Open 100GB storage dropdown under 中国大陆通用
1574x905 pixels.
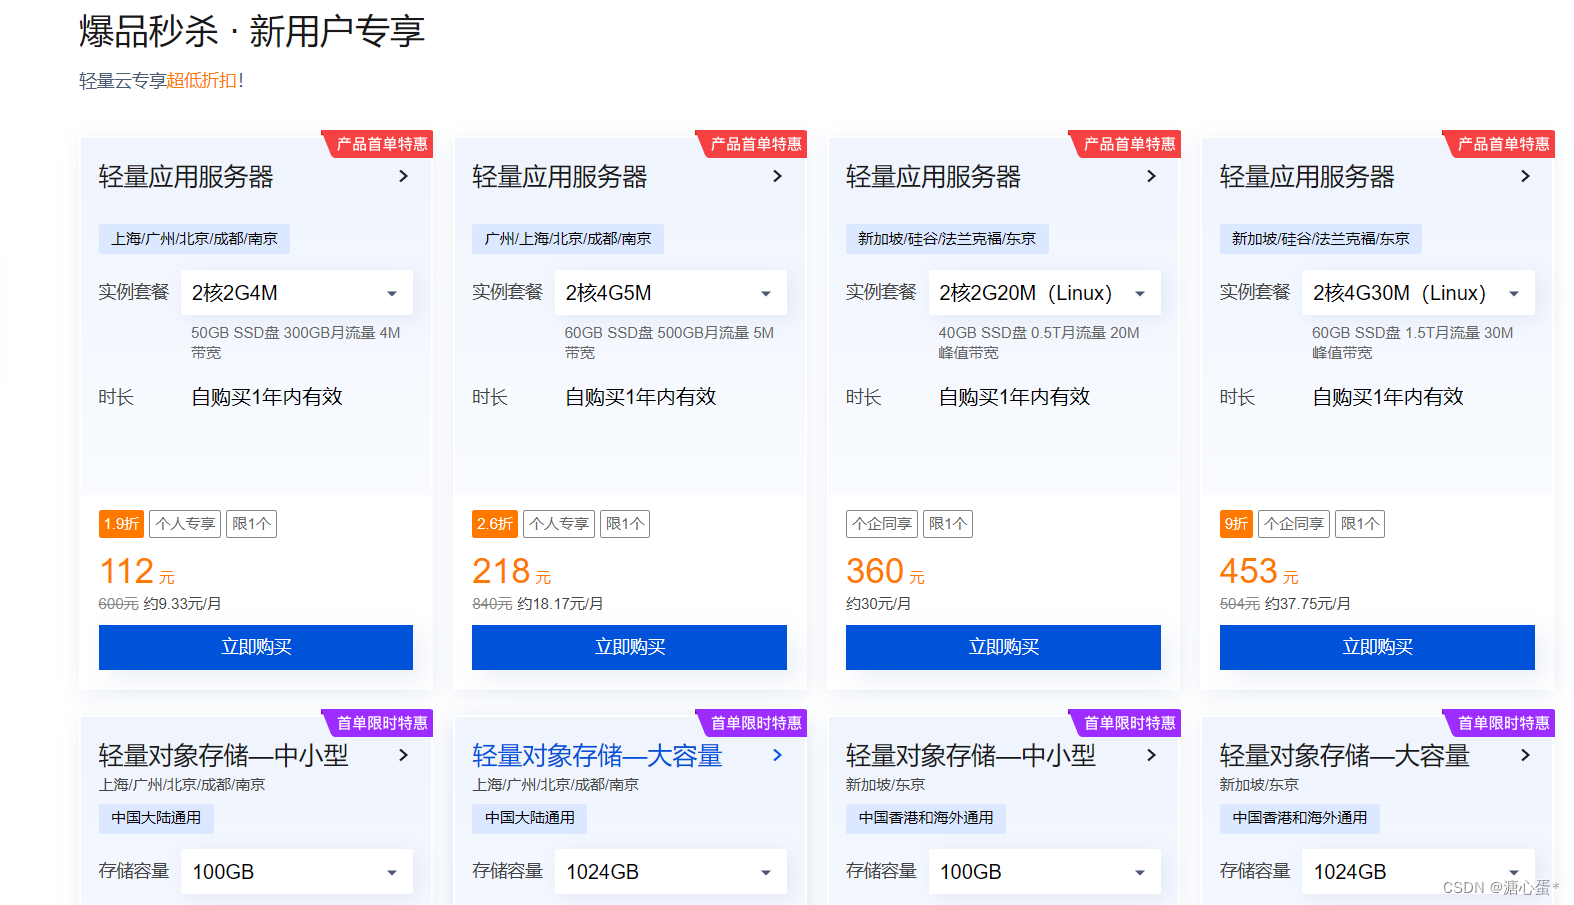coord(297,872)
